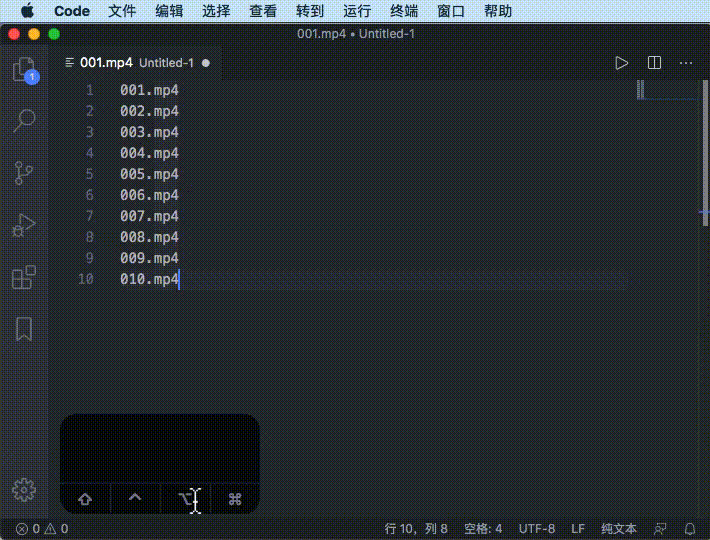Click the Option key indicator icon
This screenshot has height=540, width=710.
coord(186,499)
